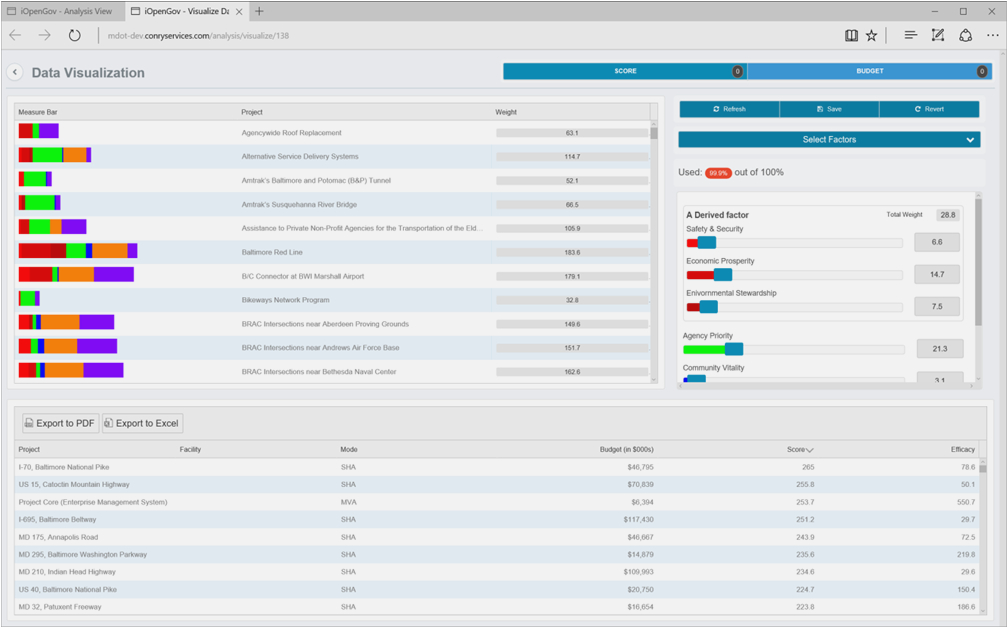The width and height of the screenshot is (1008, 628).
Task: Open the browser reading view
Action: (x=851, y=35)
